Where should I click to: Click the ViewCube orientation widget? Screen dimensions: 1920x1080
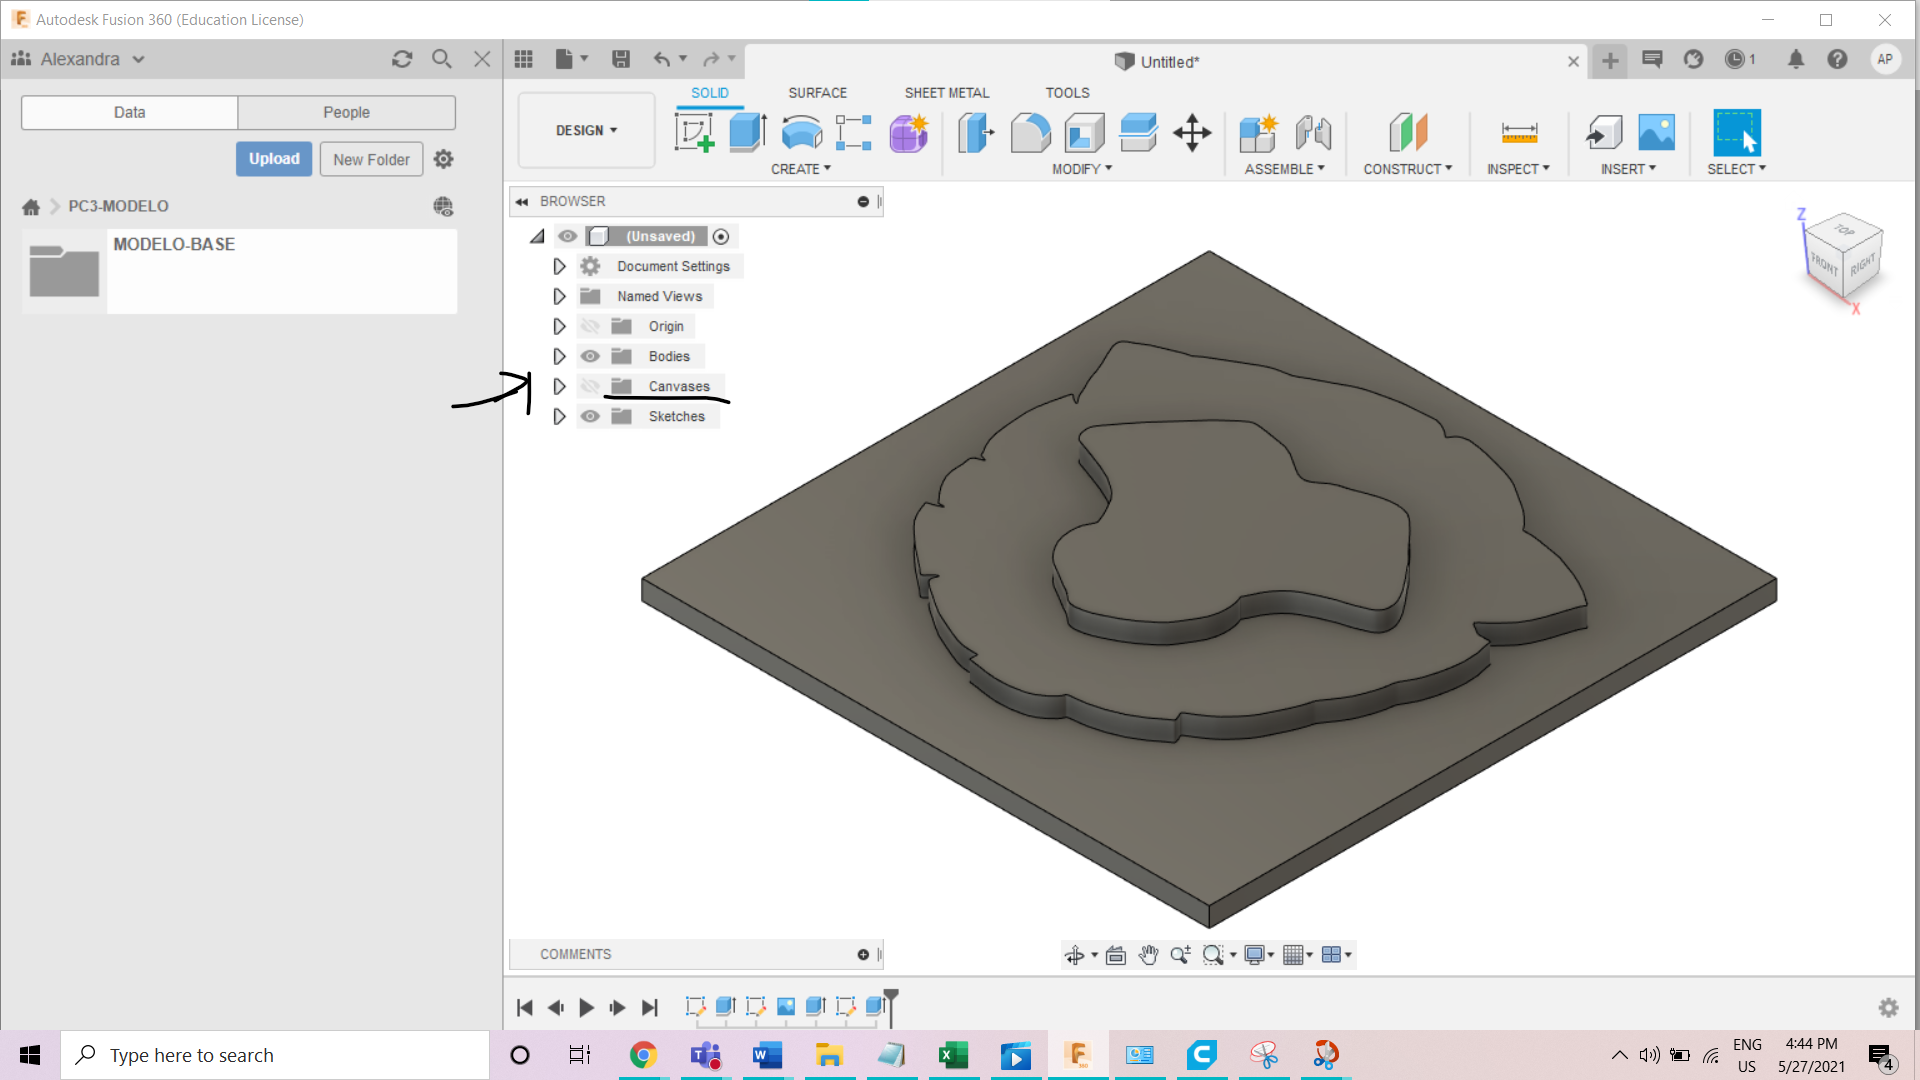click(1843, 257)
